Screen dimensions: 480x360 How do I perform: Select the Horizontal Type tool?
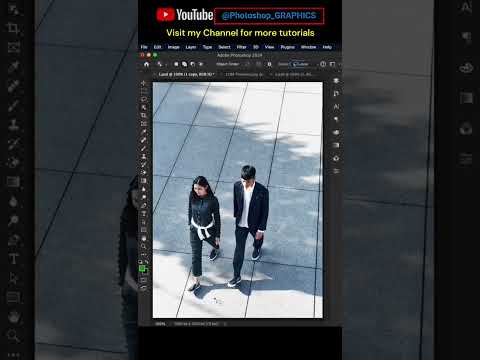(x=144, y=213)
